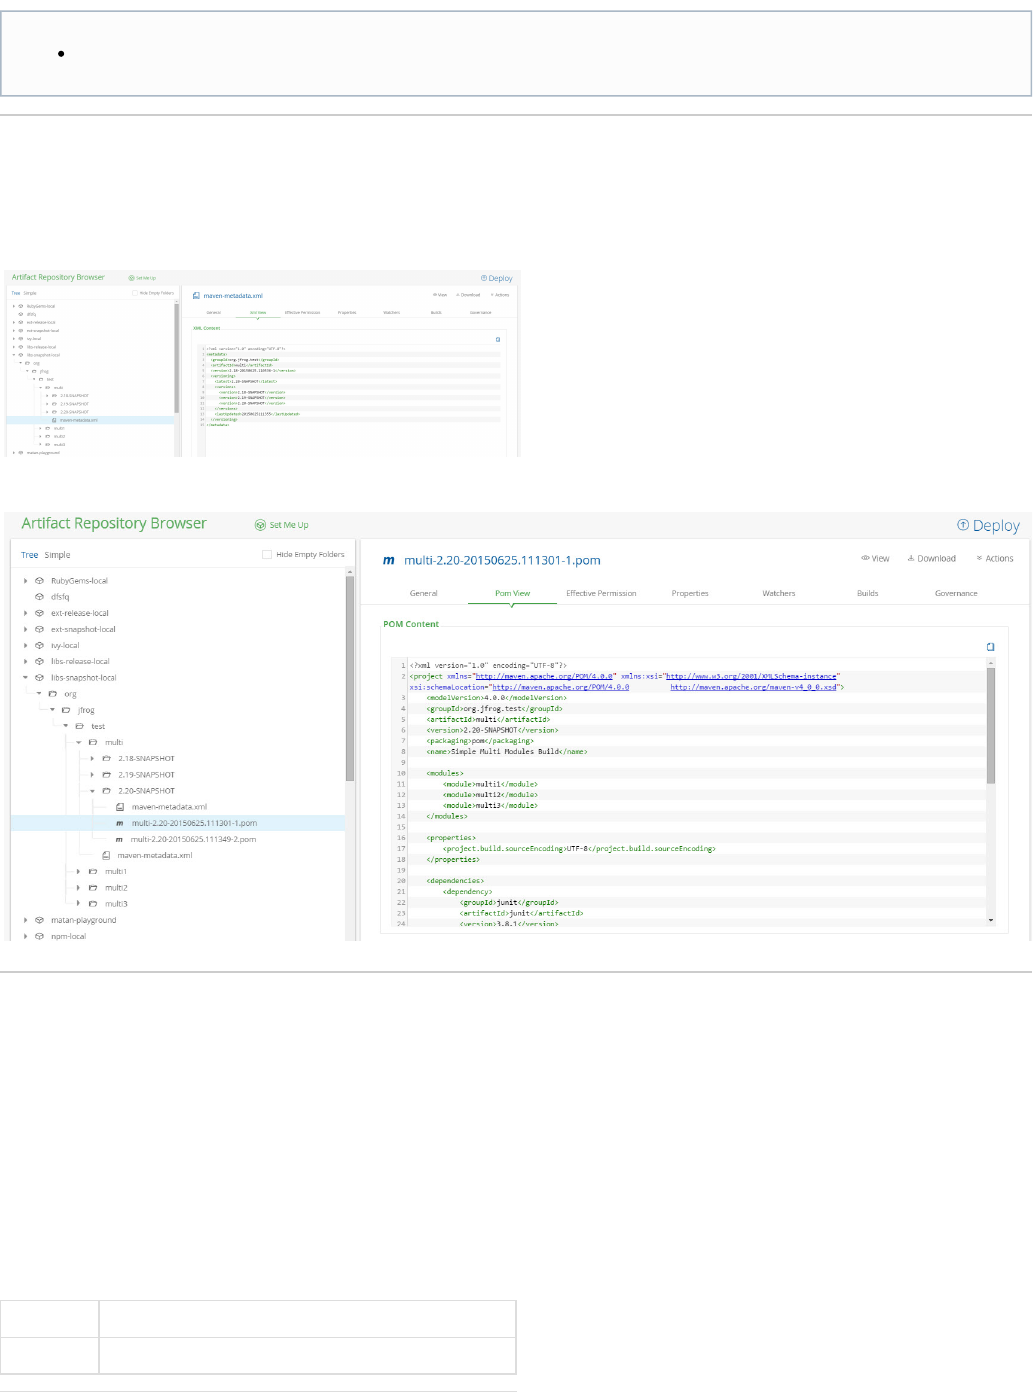Screen dimensions: 1033x1392
Task: Open the small maven-metadata.xml screenshot thumbnail
Action: (x=263, y=364)
